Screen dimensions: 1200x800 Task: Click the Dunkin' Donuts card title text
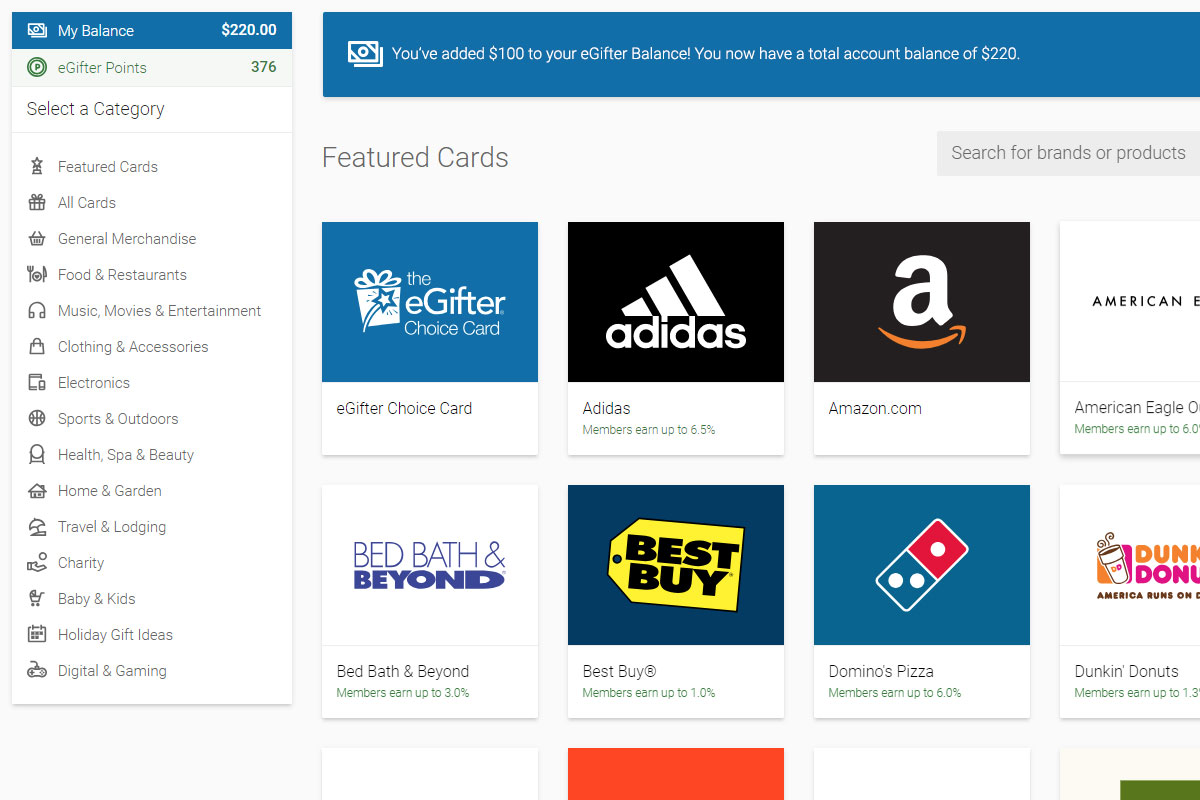[x=1127, y=671]
